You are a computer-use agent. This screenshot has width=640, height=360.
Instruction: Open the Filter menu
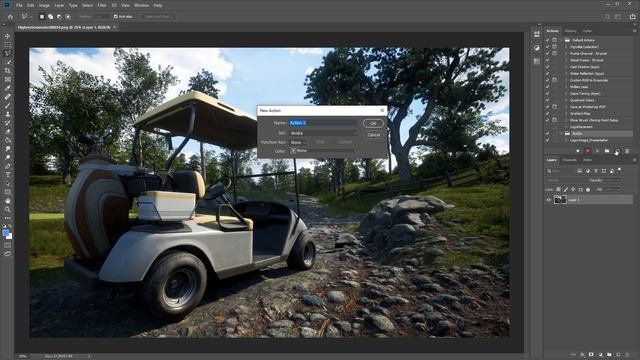[102, 5]
